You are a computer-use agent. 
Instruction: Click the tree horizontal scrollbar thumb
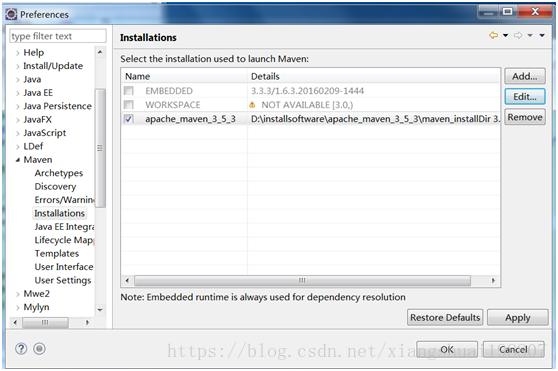(x=45, y=322)
